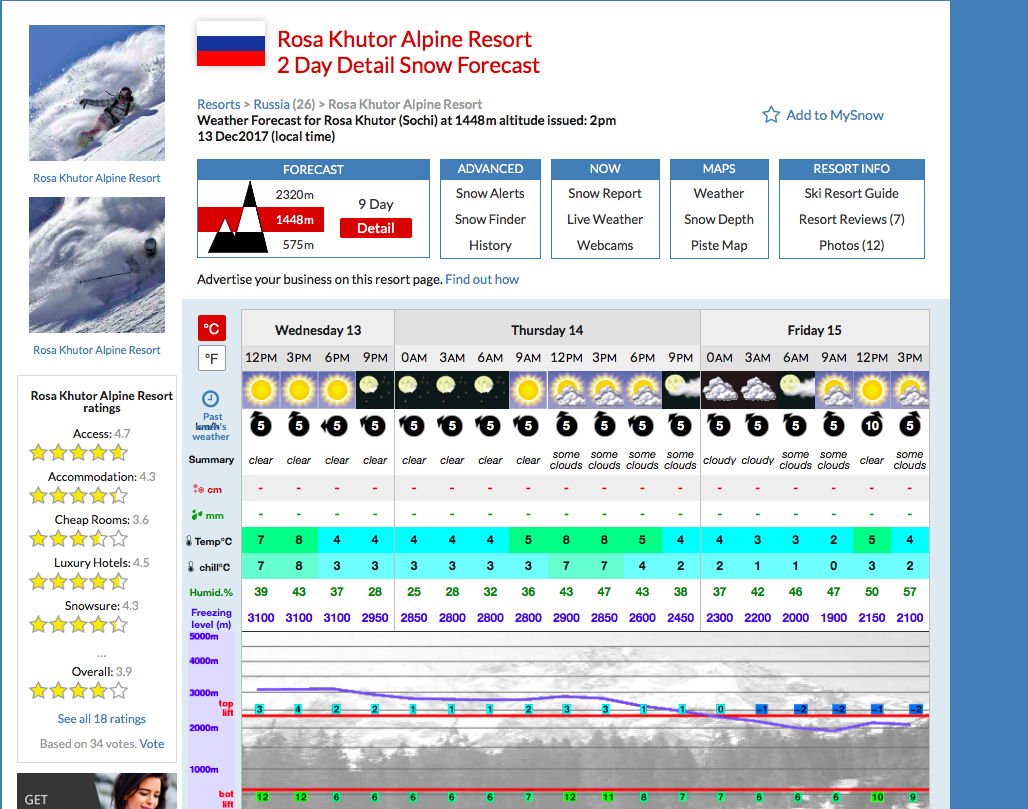Open the snowboarder photo thumbnail
Image resolution: width=1028 pixels, height=809 pixels.
pos(97,93)
